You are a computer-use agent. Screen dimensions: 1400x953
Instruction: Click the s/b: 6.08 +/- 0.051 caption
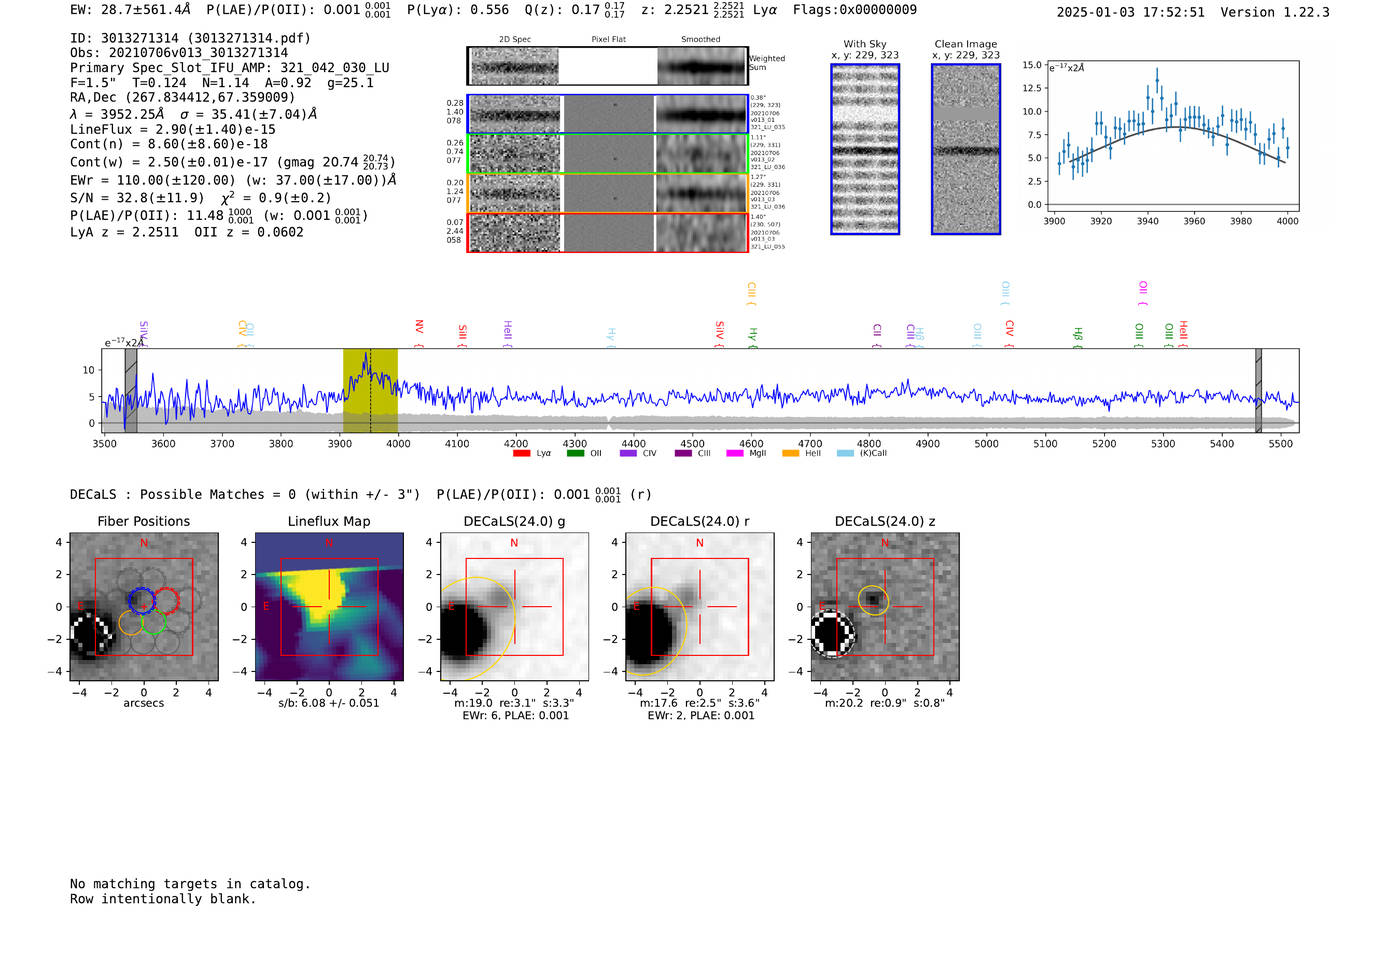[329, 703]
